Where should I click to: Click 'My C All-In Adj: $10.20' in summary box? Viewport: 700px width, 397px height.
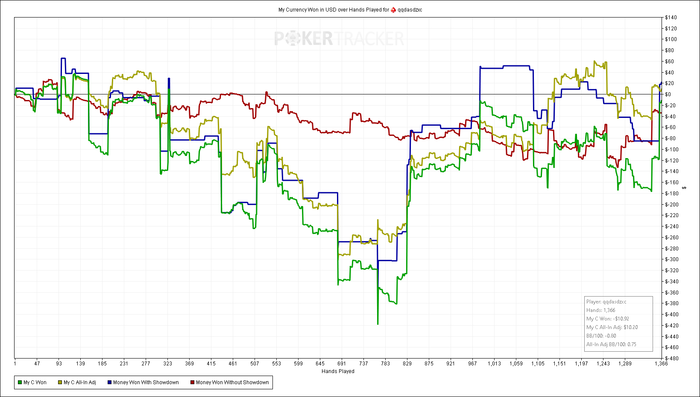pyautogui.click(x=612, y=327)
